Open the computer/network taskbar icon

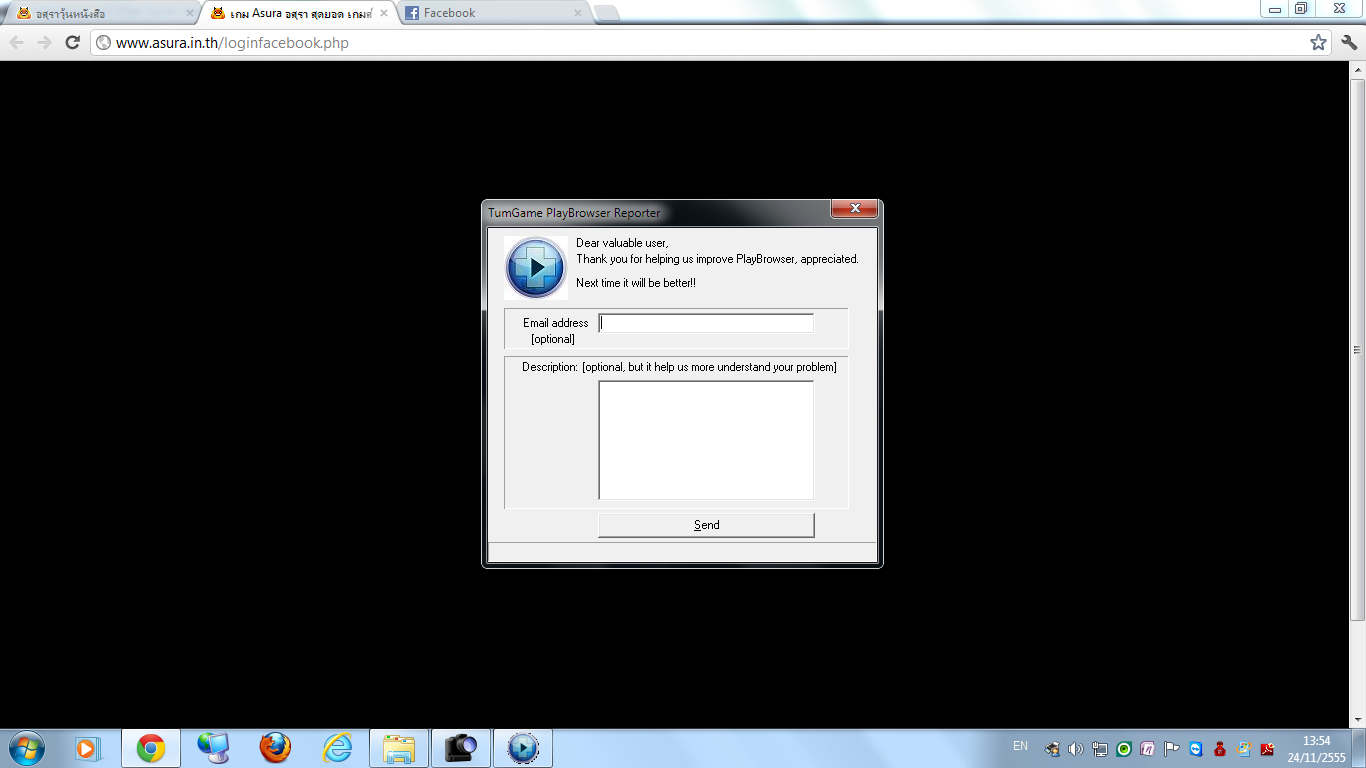213,747
